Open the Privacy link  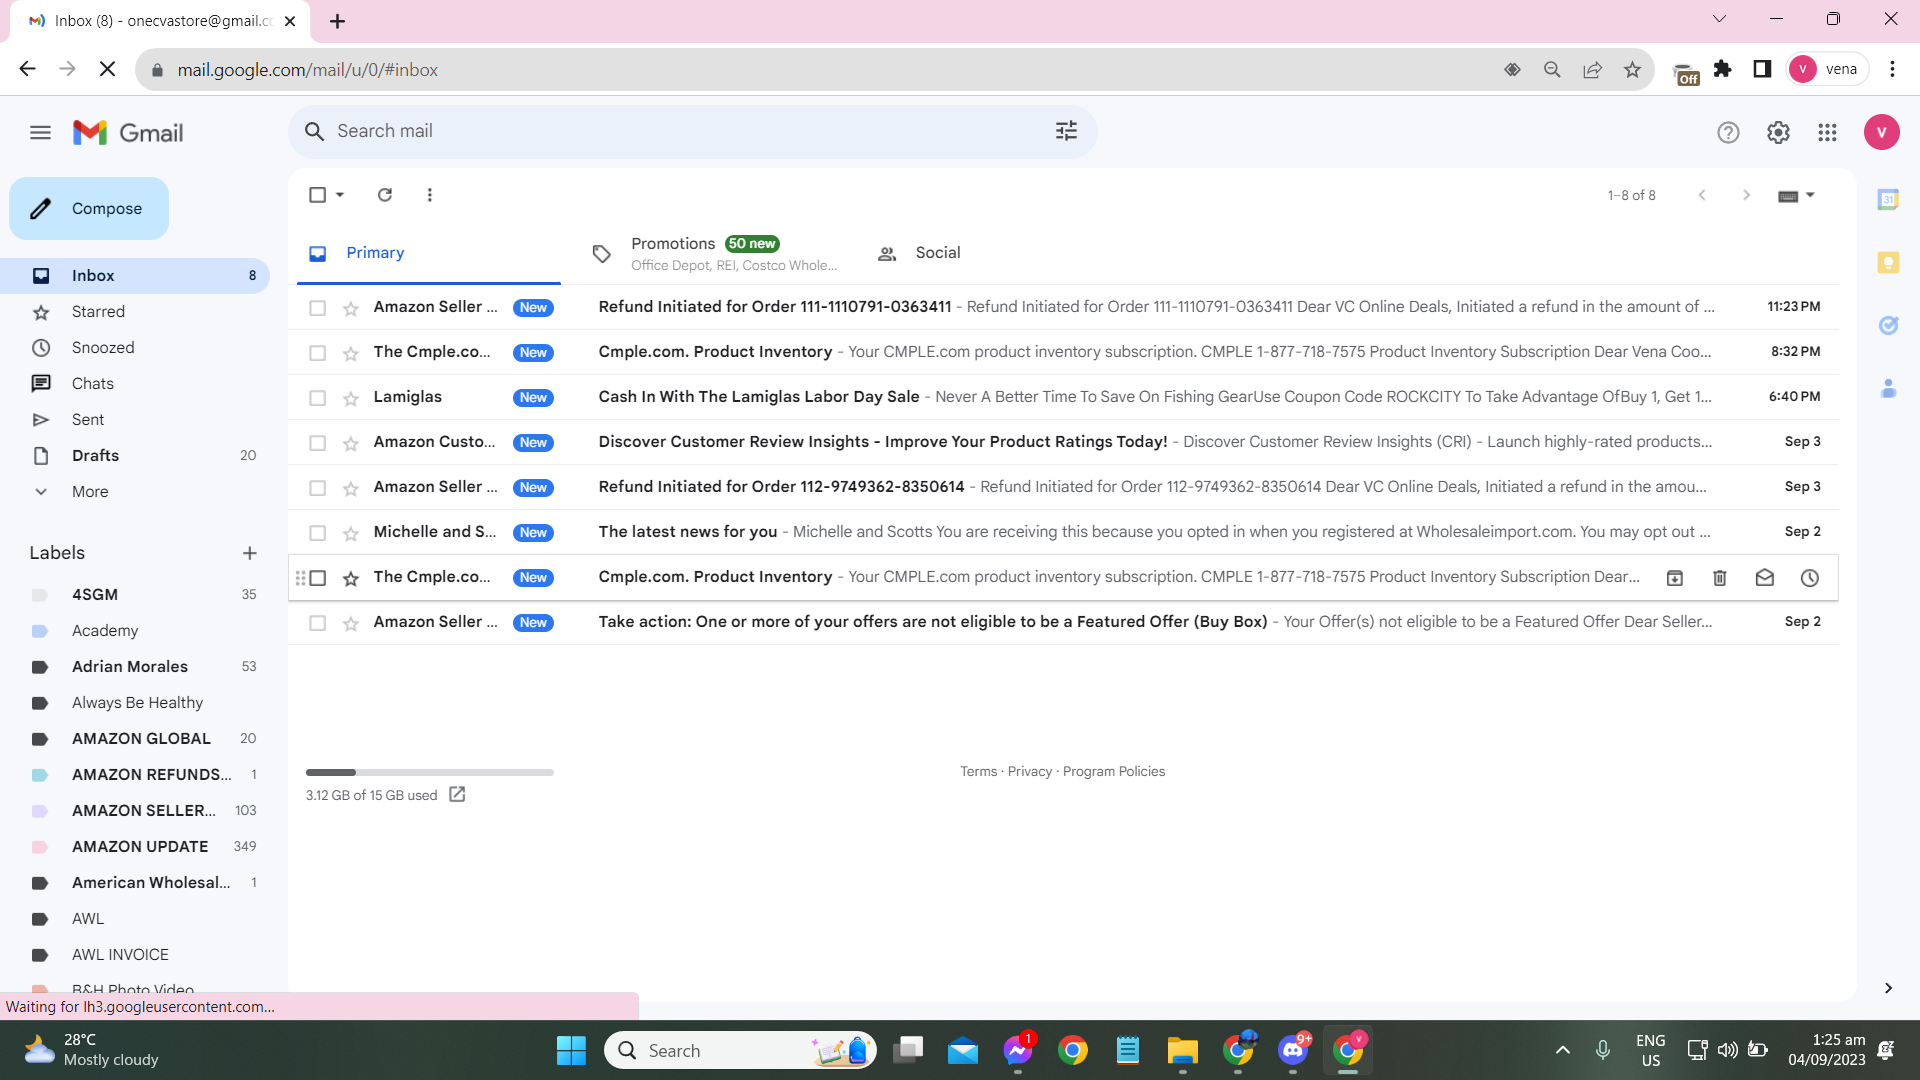[1029, 772]
